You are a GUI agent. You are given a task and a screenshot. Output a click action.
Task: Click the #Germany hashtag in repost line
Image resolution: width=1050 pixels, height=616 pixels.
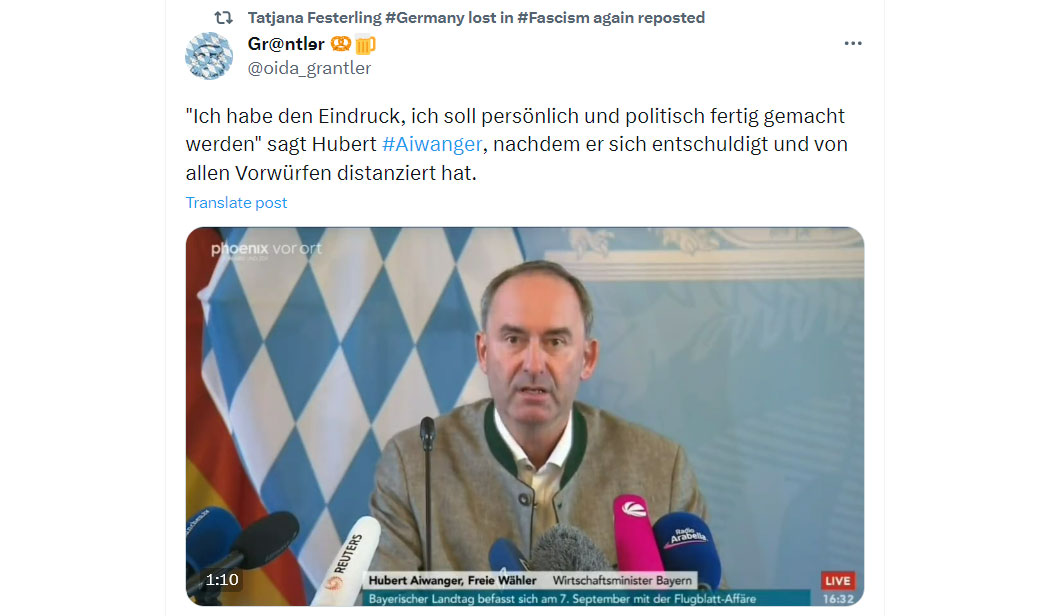[x=425, y=17]
